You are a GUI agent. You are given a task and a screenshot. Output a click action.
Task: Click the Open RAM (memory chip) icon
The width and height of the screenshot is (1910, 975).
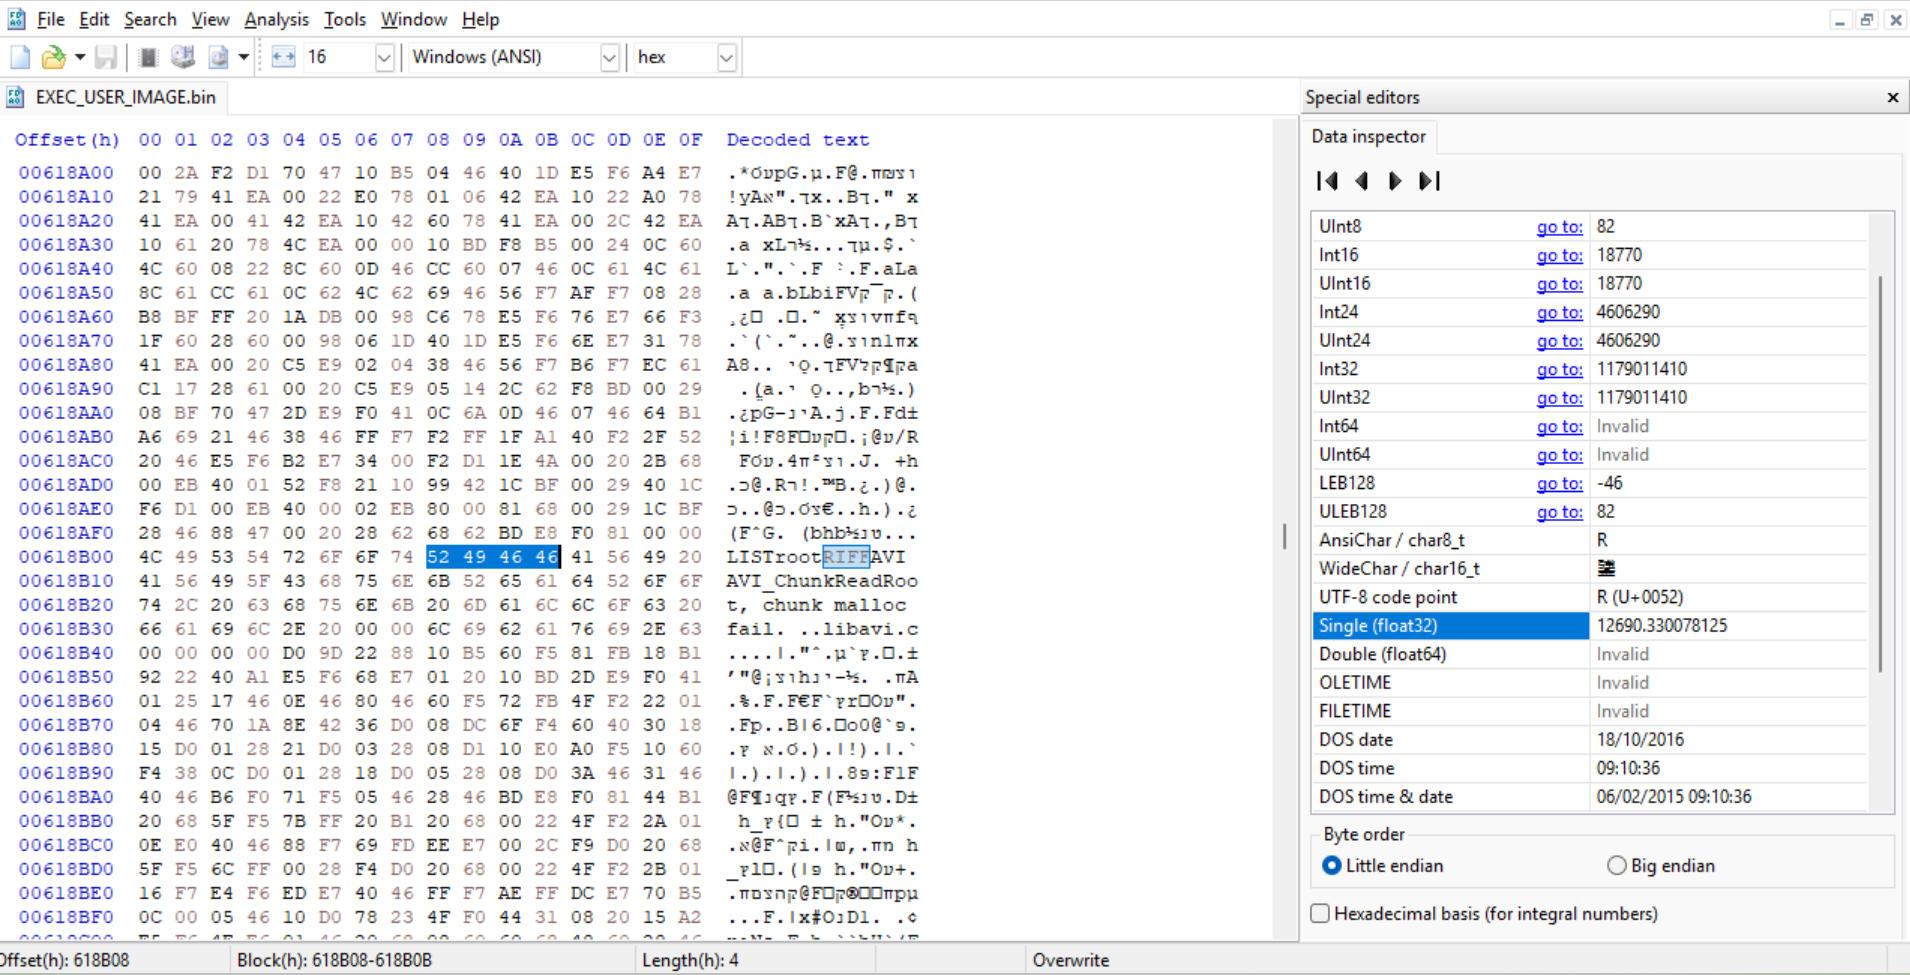(148, 57)
